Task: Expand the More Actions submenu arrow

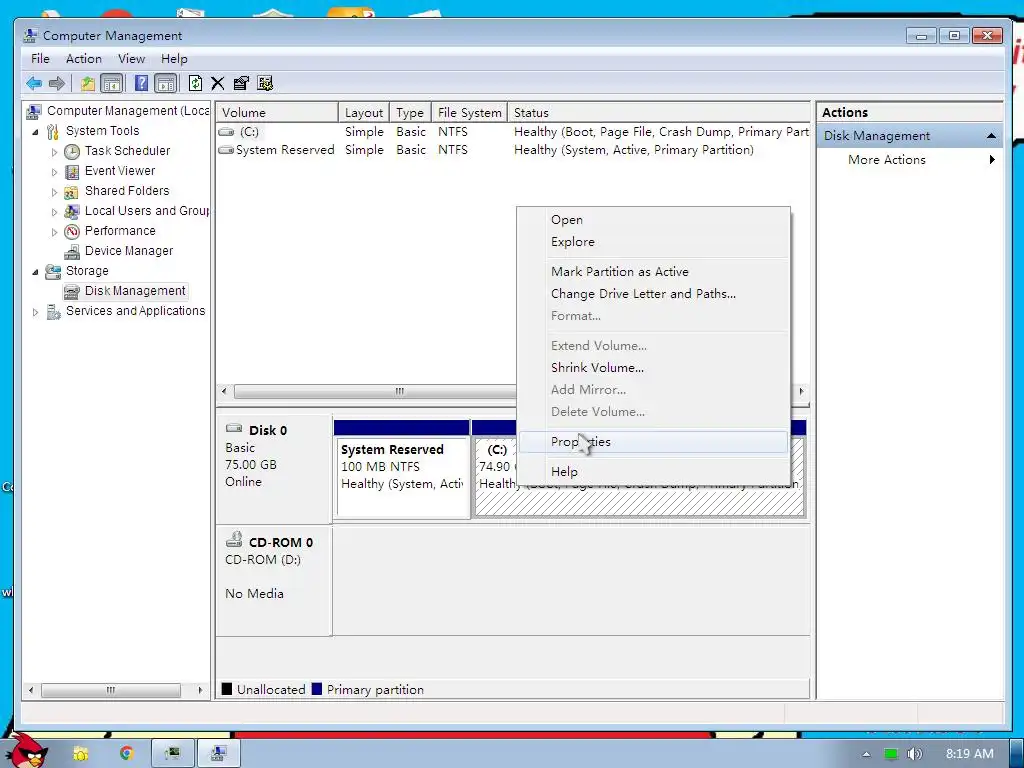Action: [992, 159]
